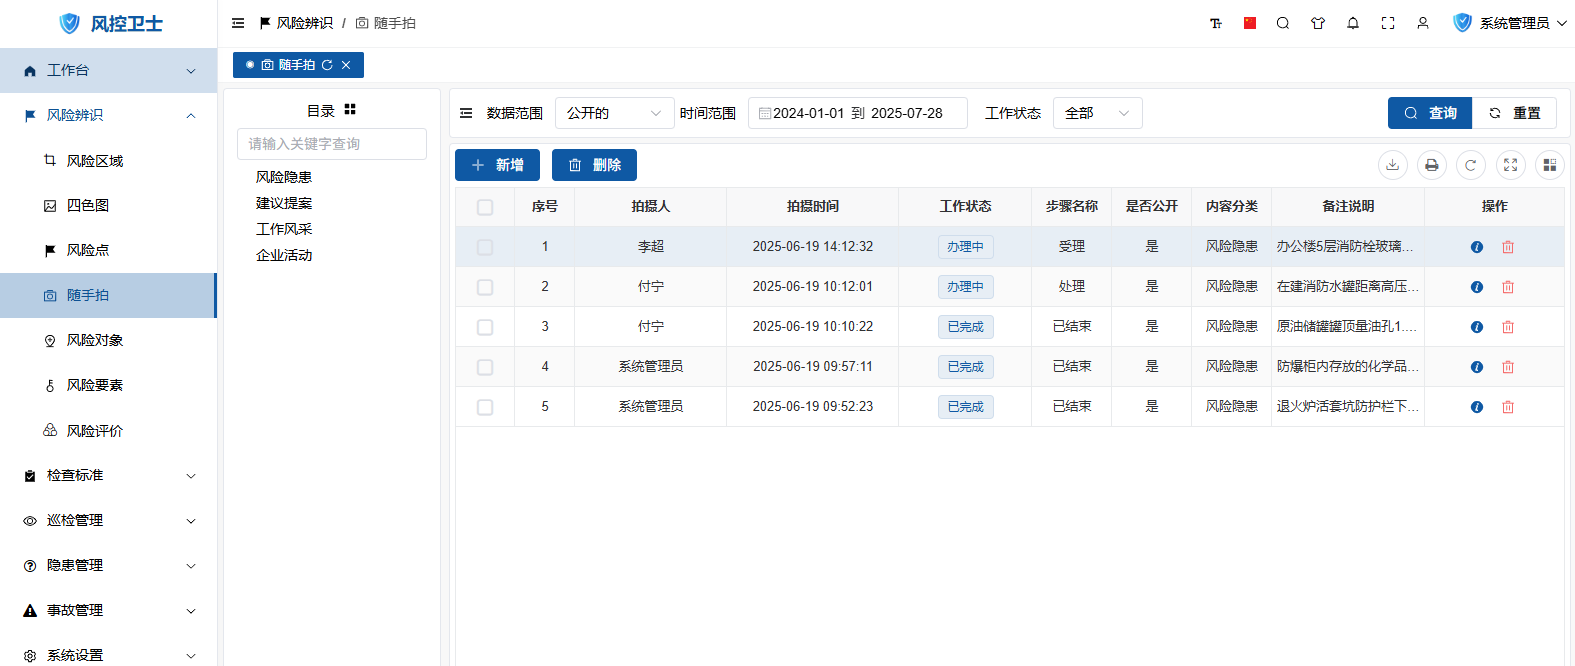Click the 查询 search button
The width and height of the screenshot is (1575, 666).
(1430, 113)
